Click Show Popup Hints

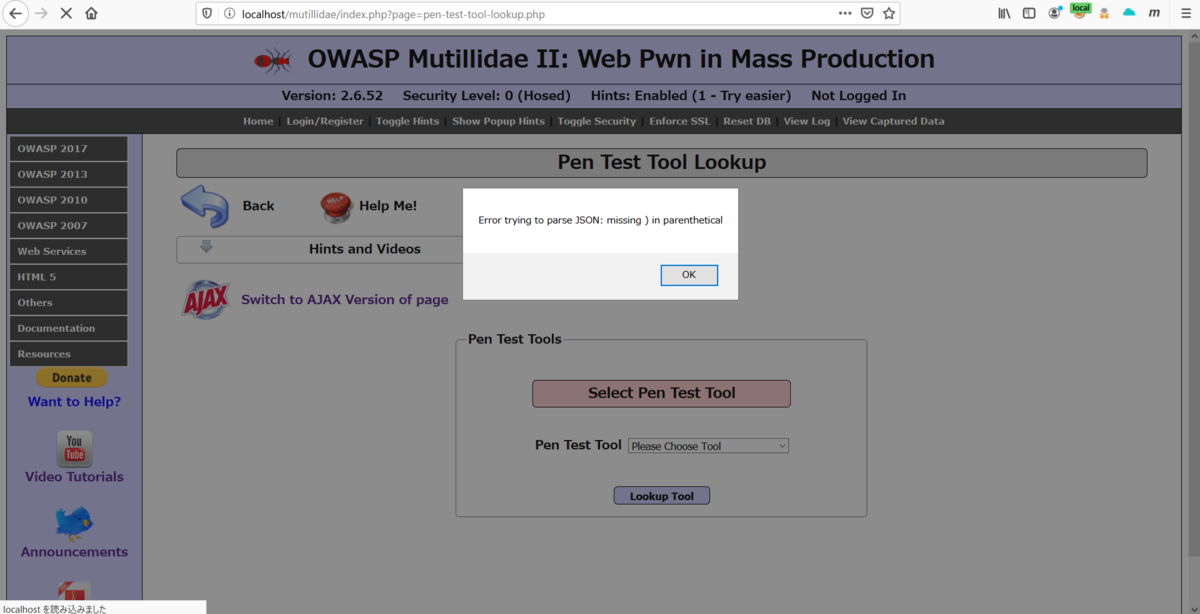click(498, 121)
